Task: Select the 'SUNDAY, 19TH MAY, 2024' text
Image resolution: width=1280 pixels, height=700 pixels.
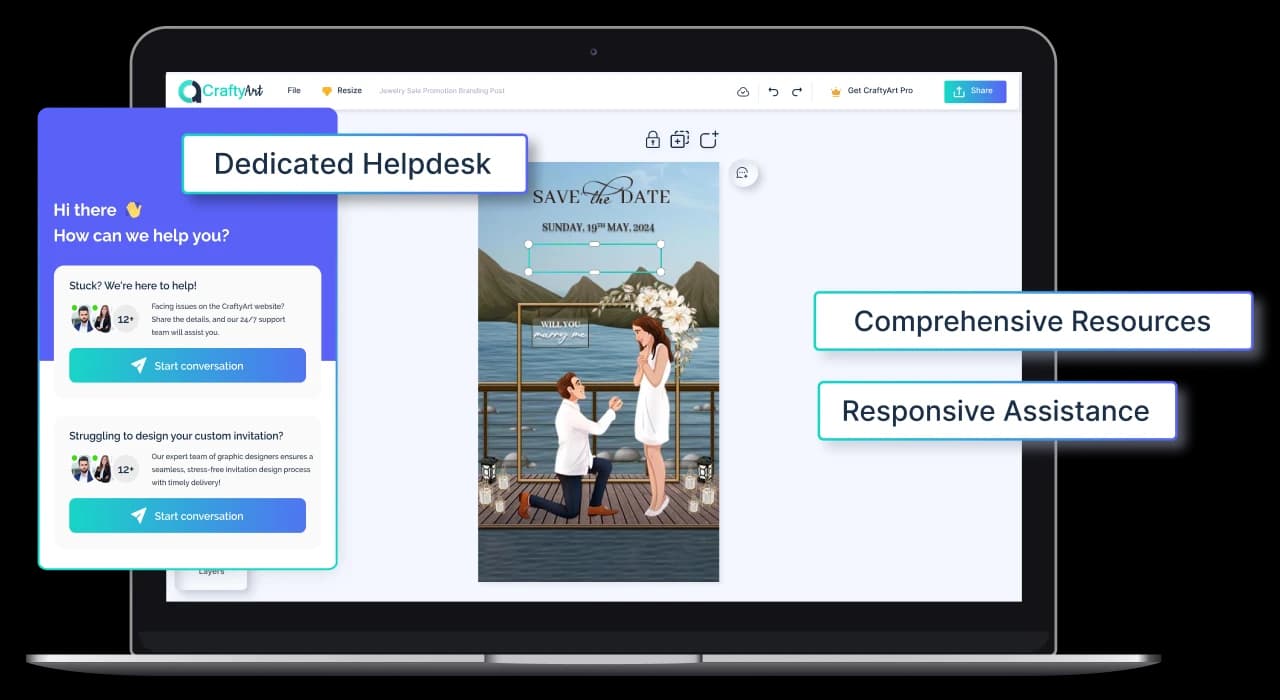Action: point(598,228)
